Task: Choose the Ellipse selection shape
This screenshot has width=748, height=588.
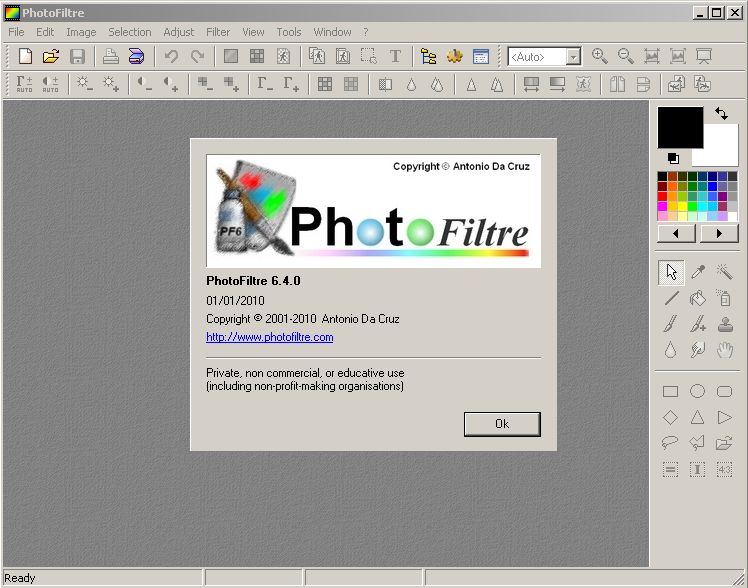Action: [x=697, y=392]
